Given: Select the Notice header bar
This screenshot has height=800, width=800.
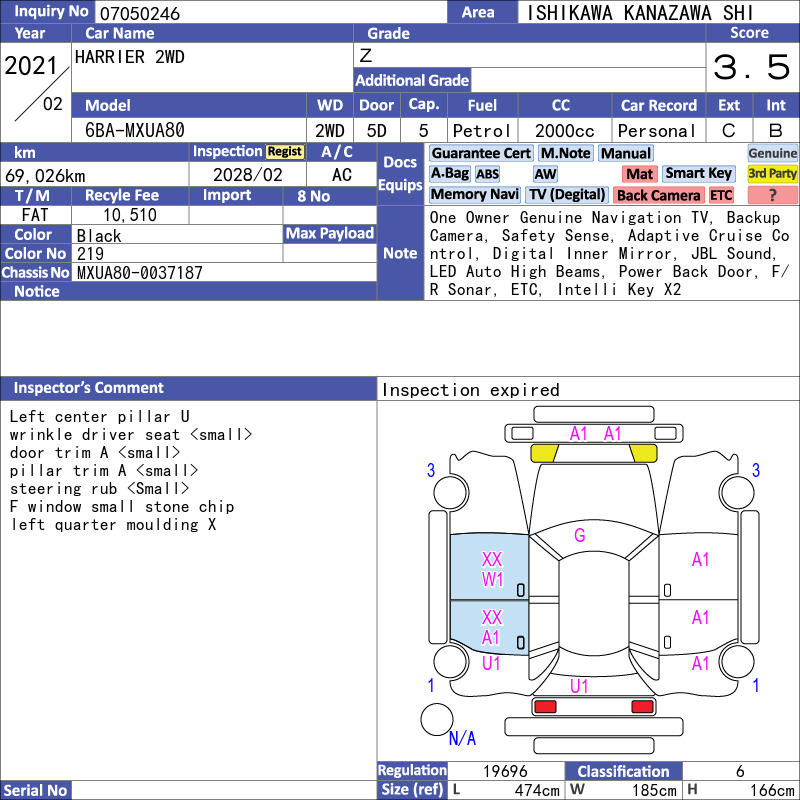Looking at the screenshot, I should click(x=188, y=291).
